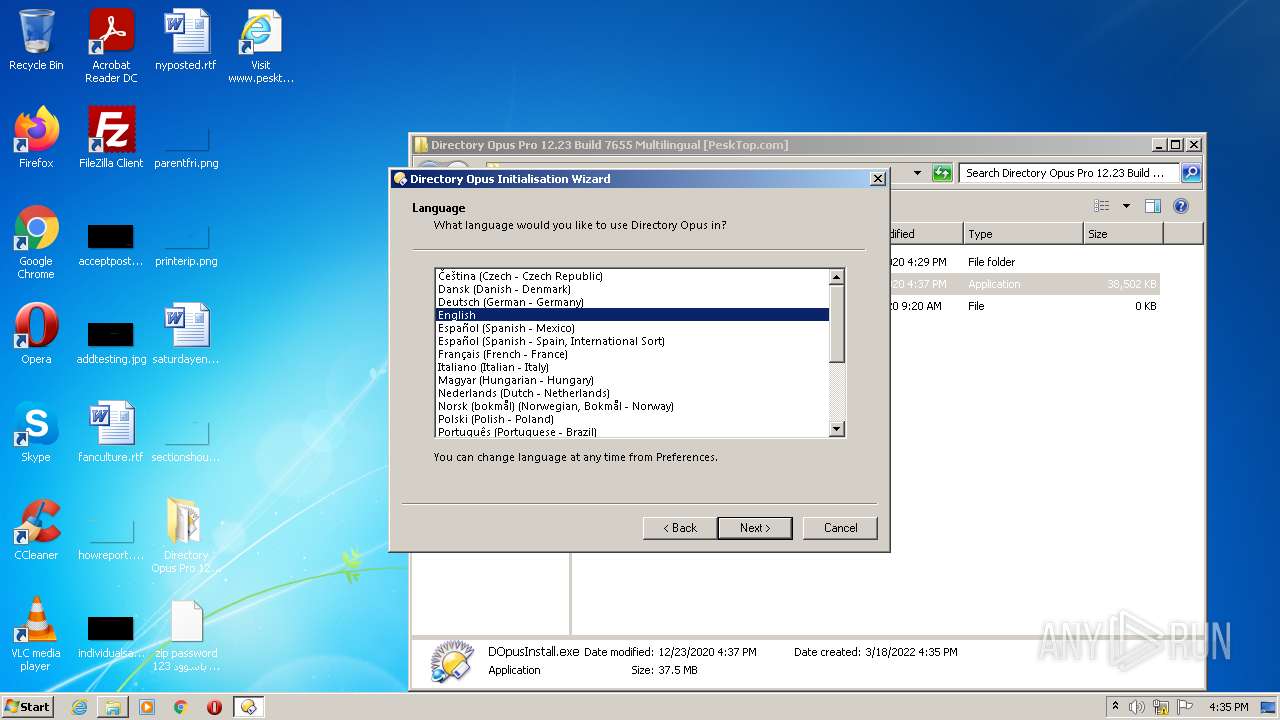
Task: Select Nederlands (Dutch - Netherlands)
Action: 632,393
